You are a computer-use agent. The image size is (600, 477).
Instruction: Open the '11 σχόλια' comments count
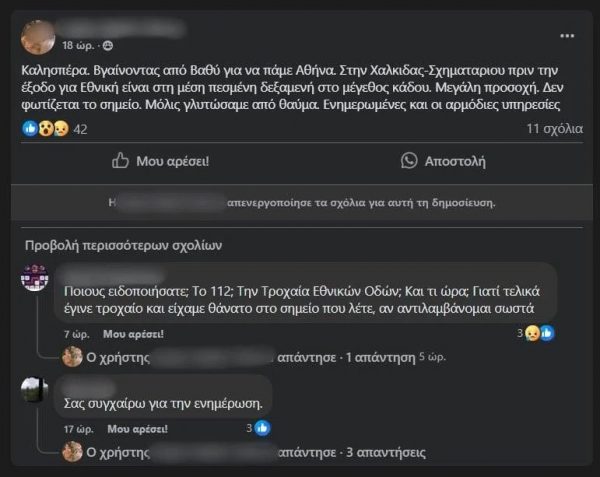point(553,129)
